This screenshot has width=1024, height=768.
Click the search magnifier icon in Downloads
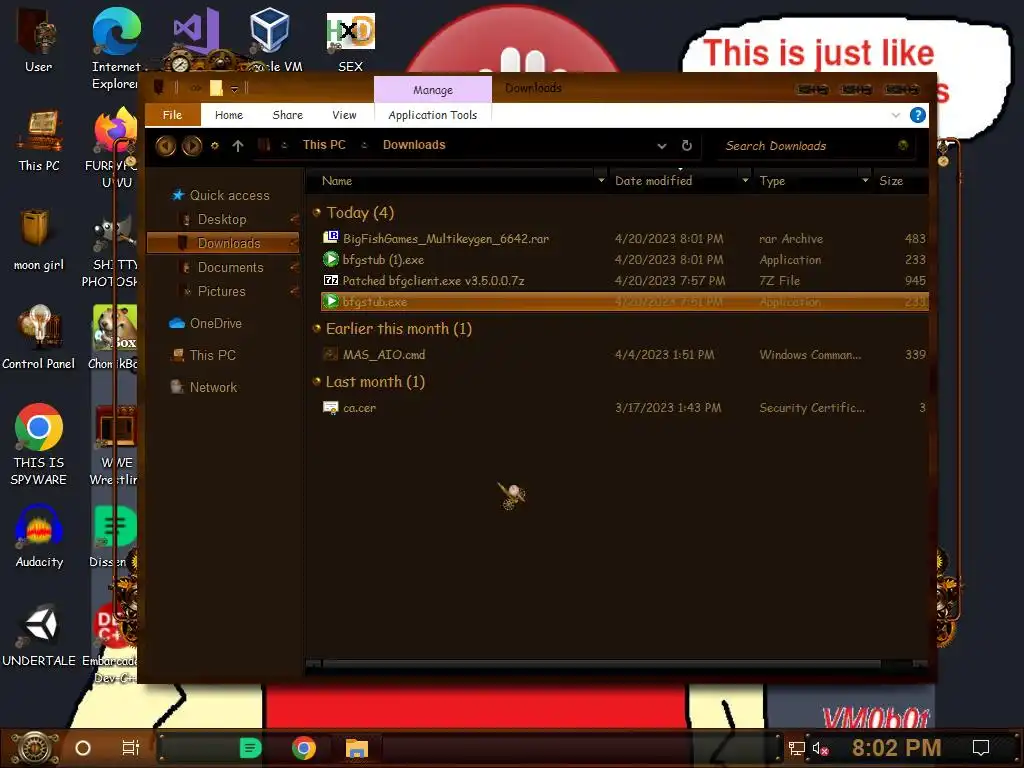(x=903, y=145)
